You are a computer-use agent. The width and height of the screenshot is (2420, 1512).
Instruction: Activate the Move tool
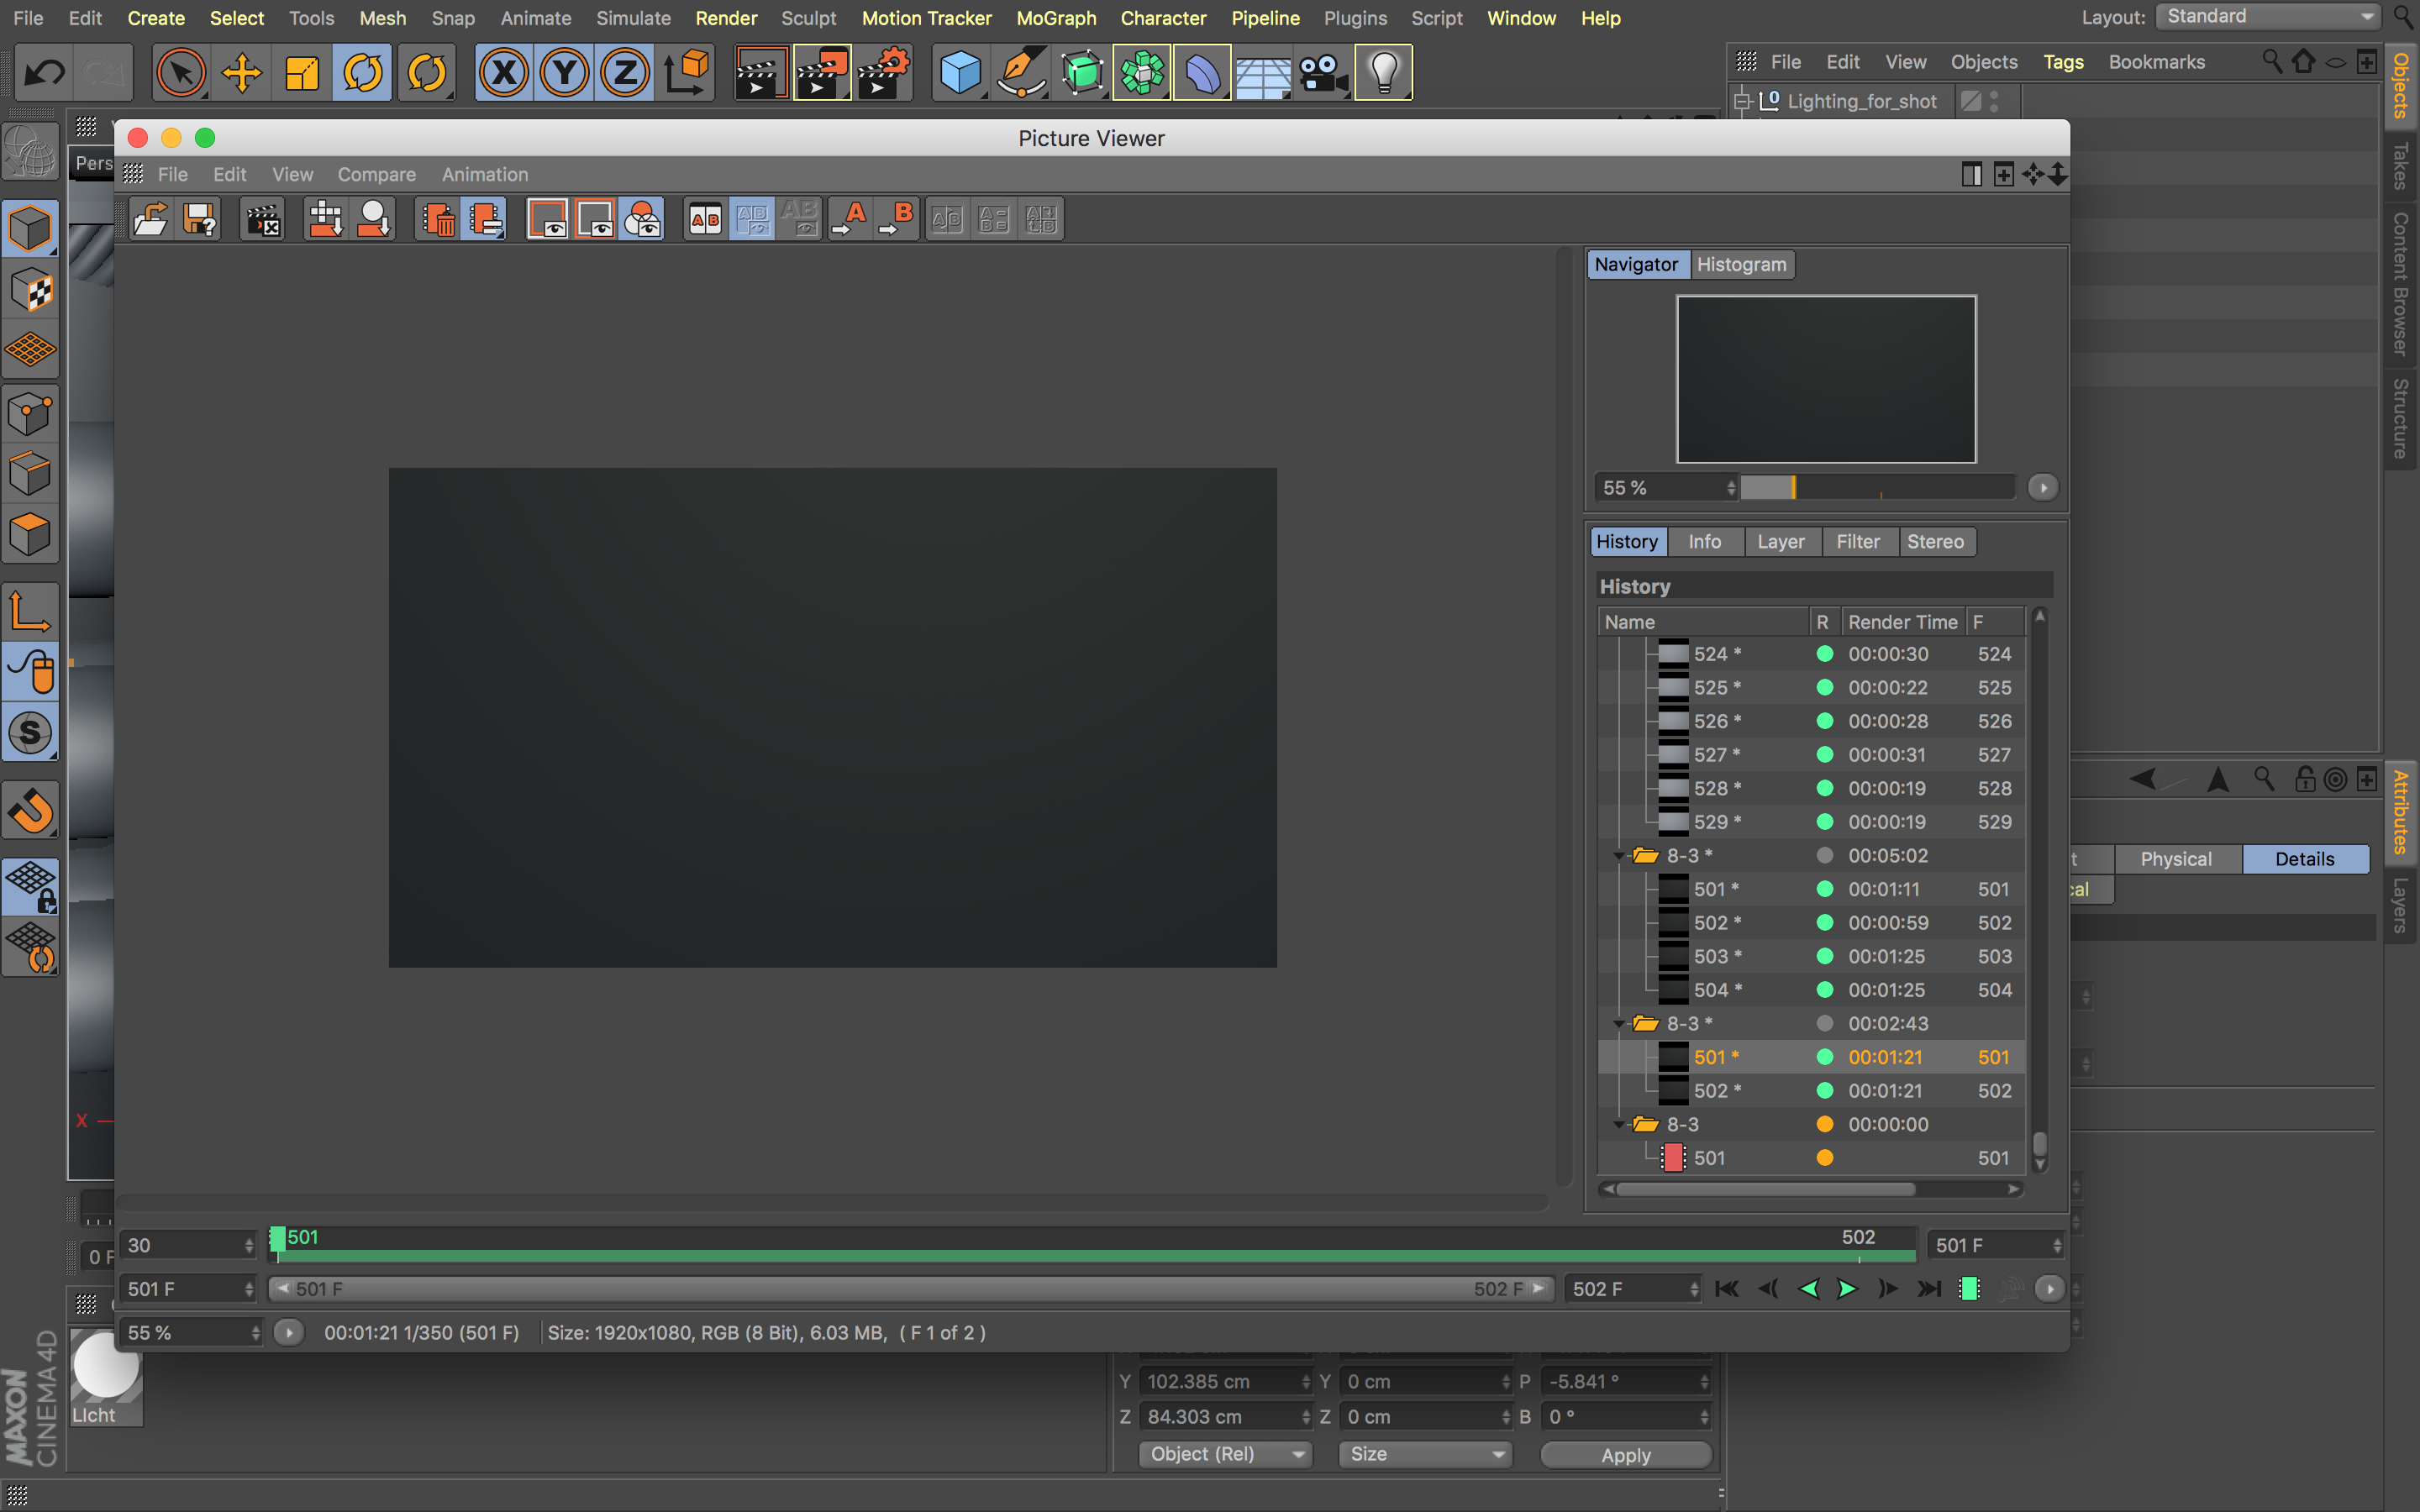(x=241, y=72)
